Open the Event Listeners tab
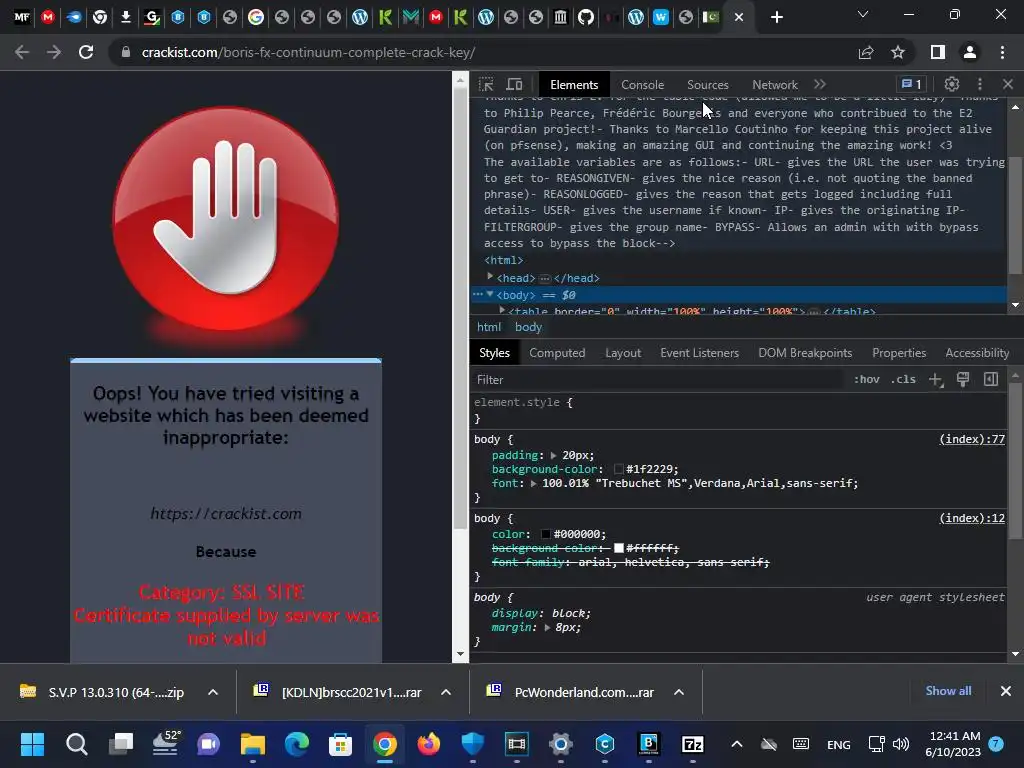 [699, 353]
